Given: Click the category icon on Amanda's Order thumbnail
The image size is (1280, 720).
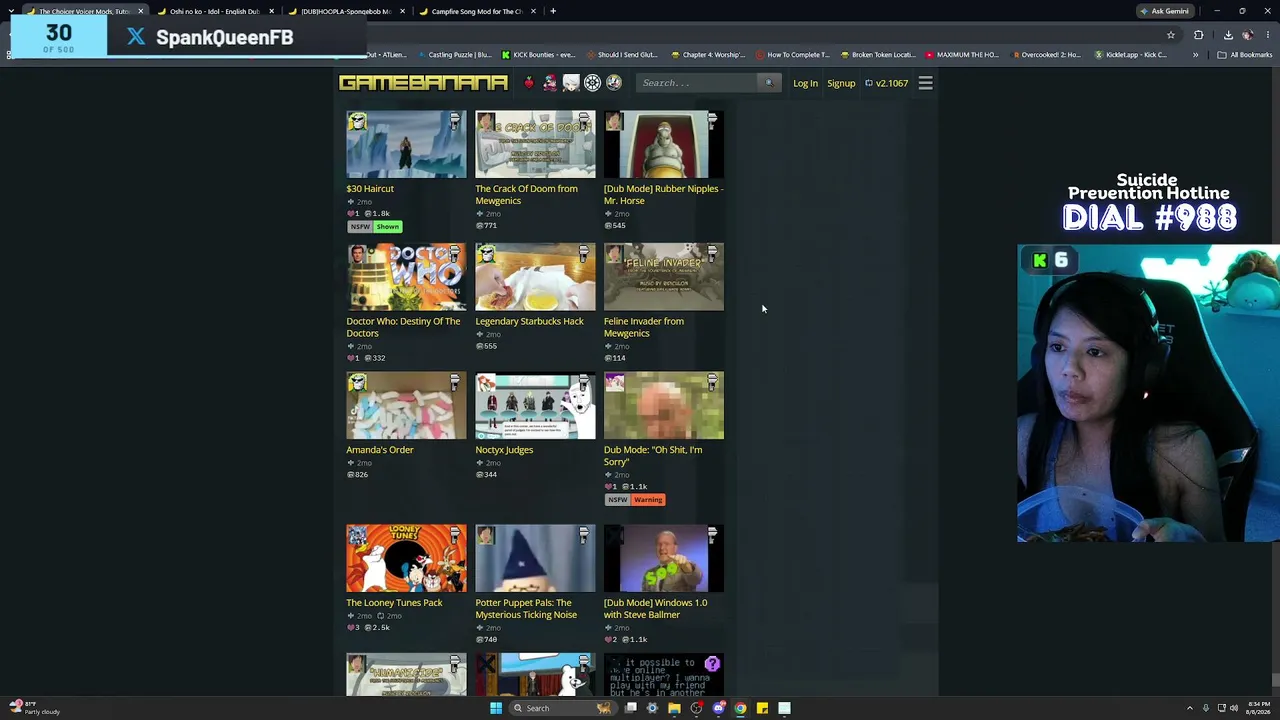Looking at the screenshot, I should pos(455,382).
